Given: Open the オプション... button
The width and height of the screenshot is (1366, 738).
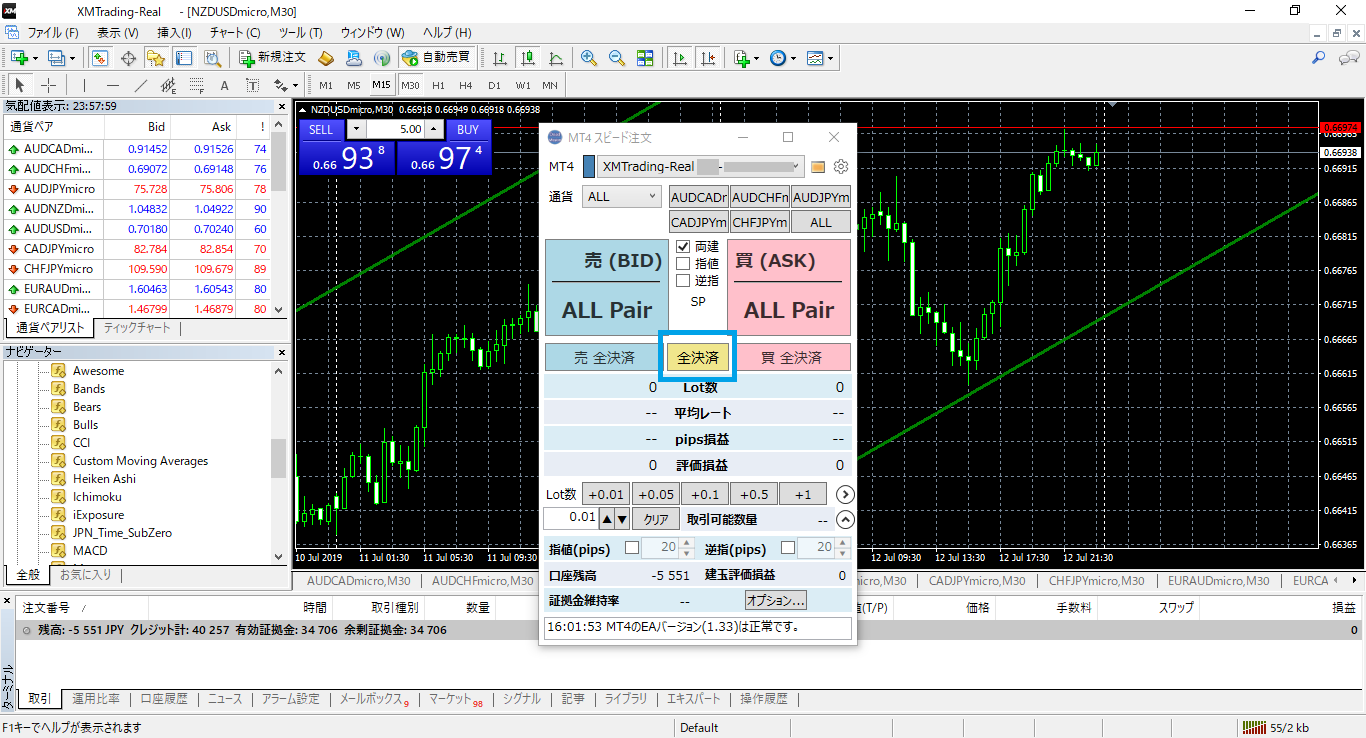Looking at the screenshot, I should [776, 601].
